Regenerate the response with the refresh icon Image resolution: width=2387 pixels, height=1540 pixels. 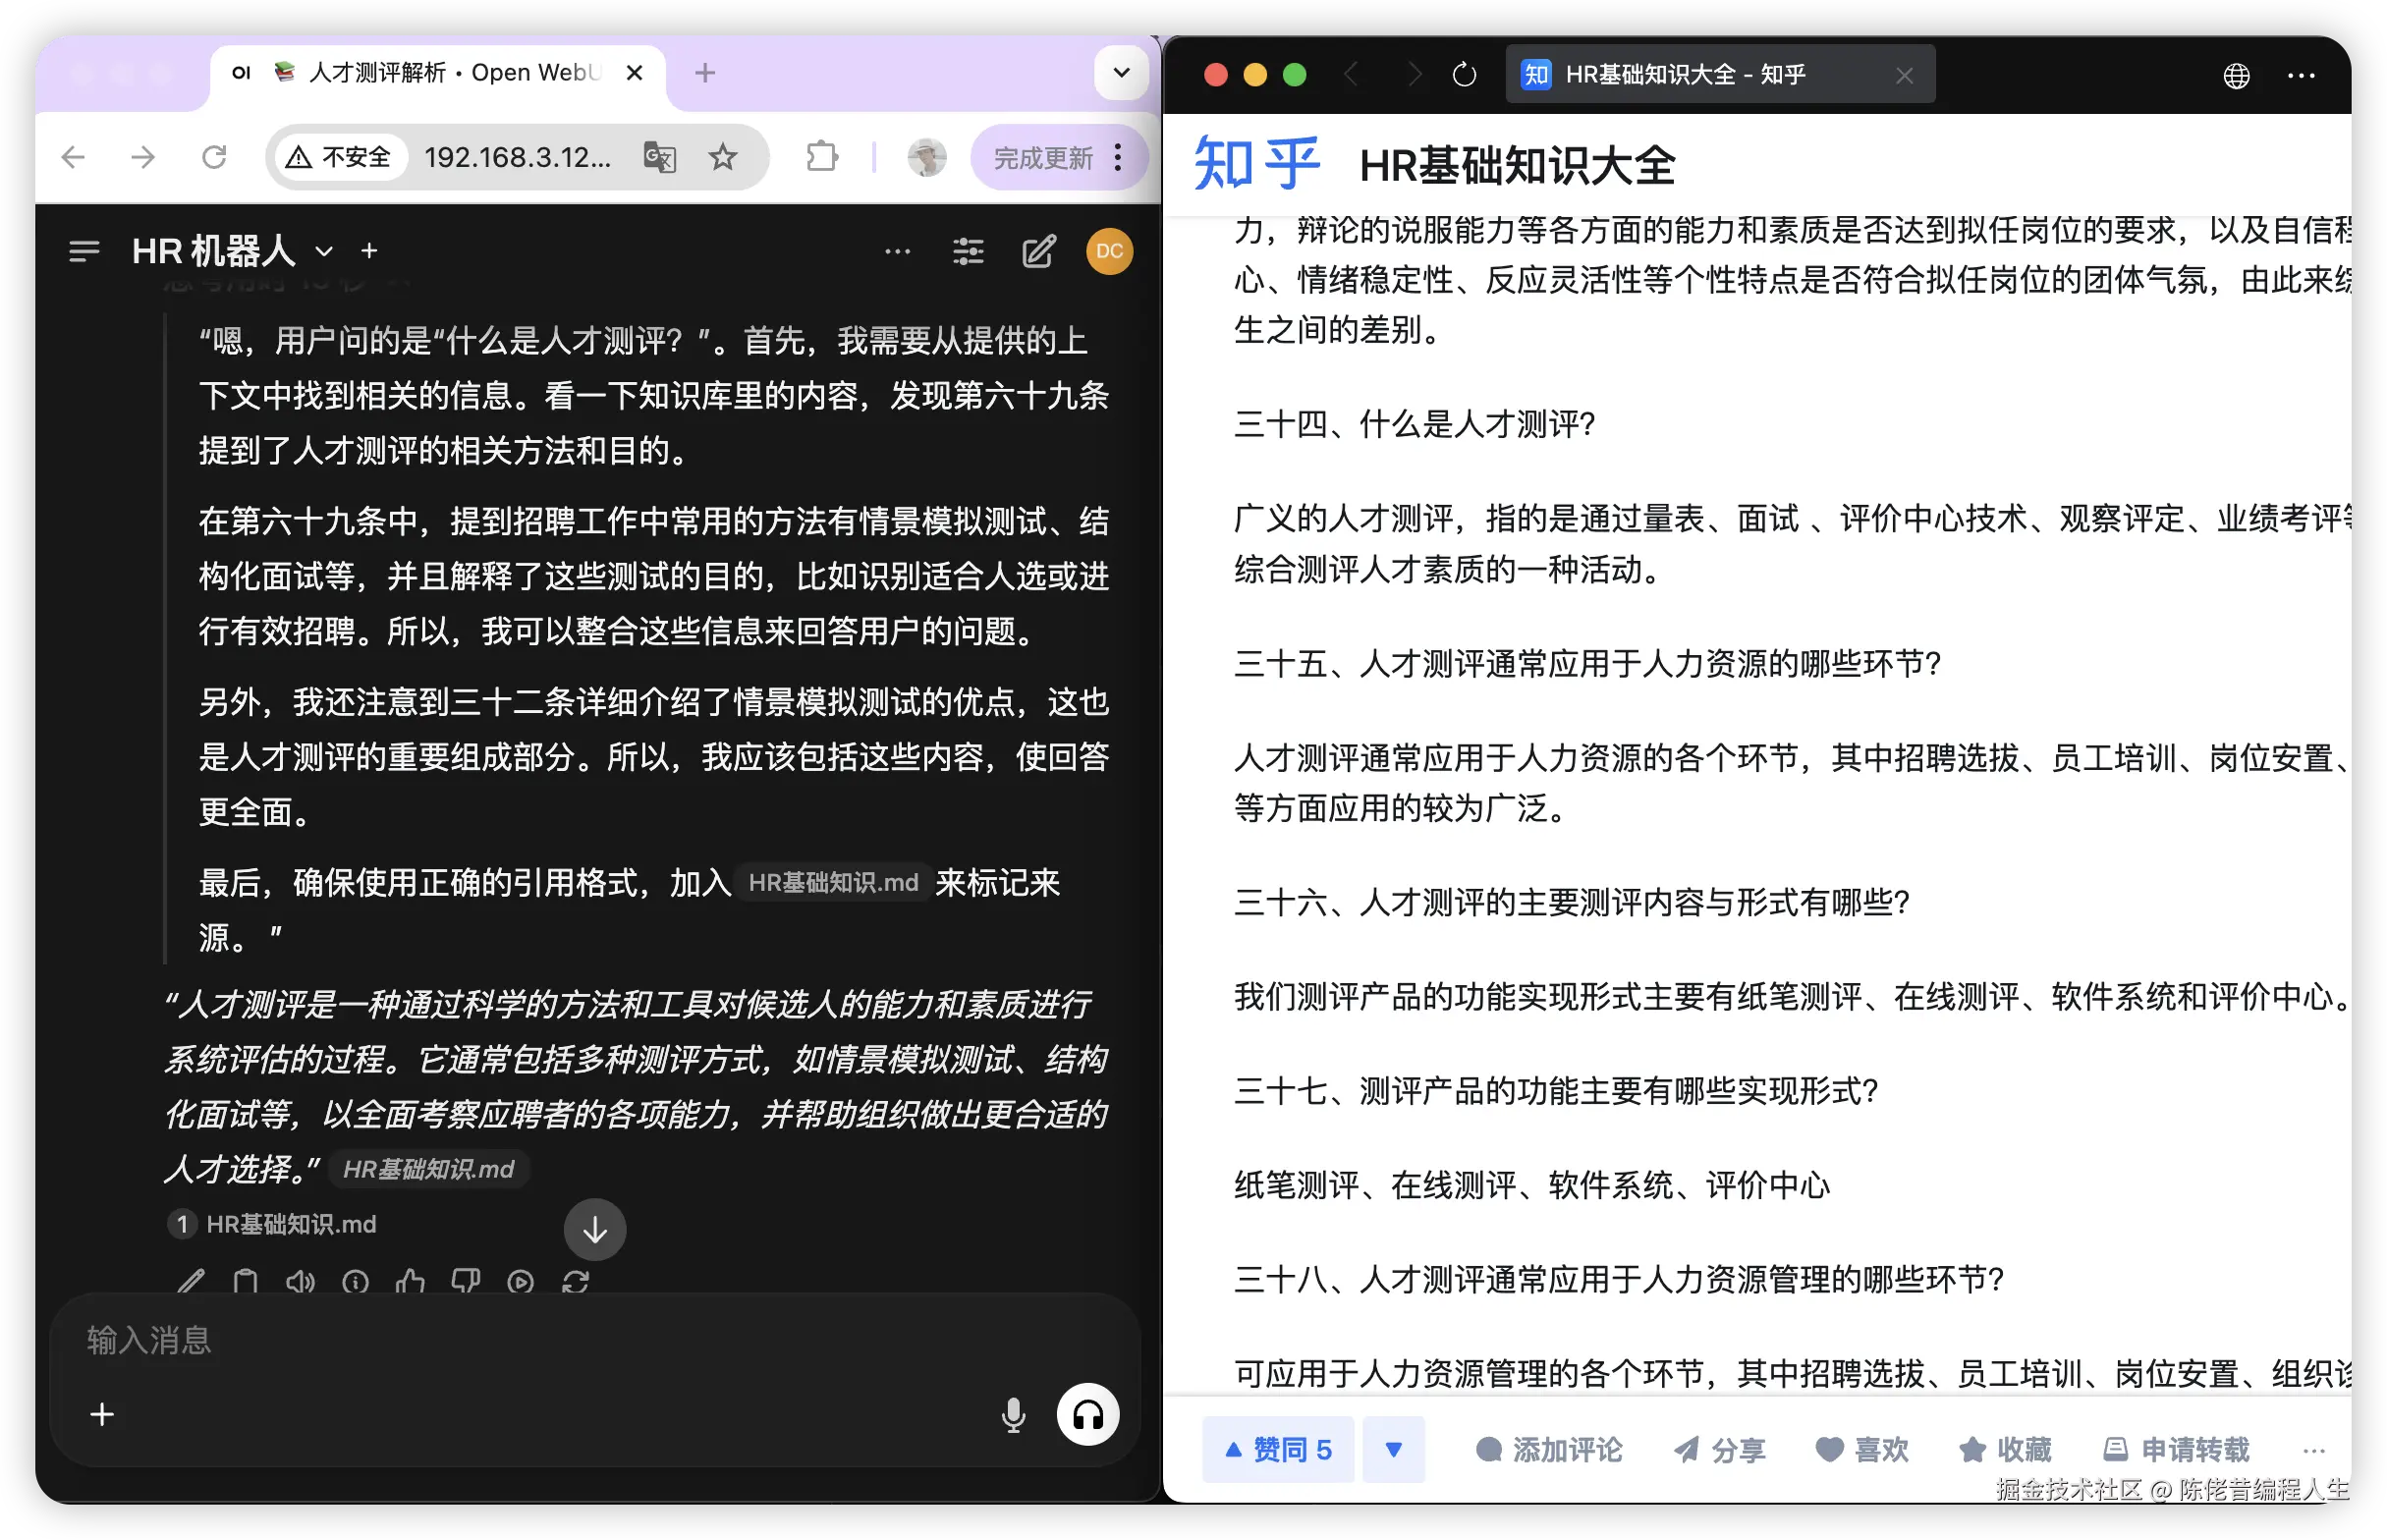(x=578, y=1283)
